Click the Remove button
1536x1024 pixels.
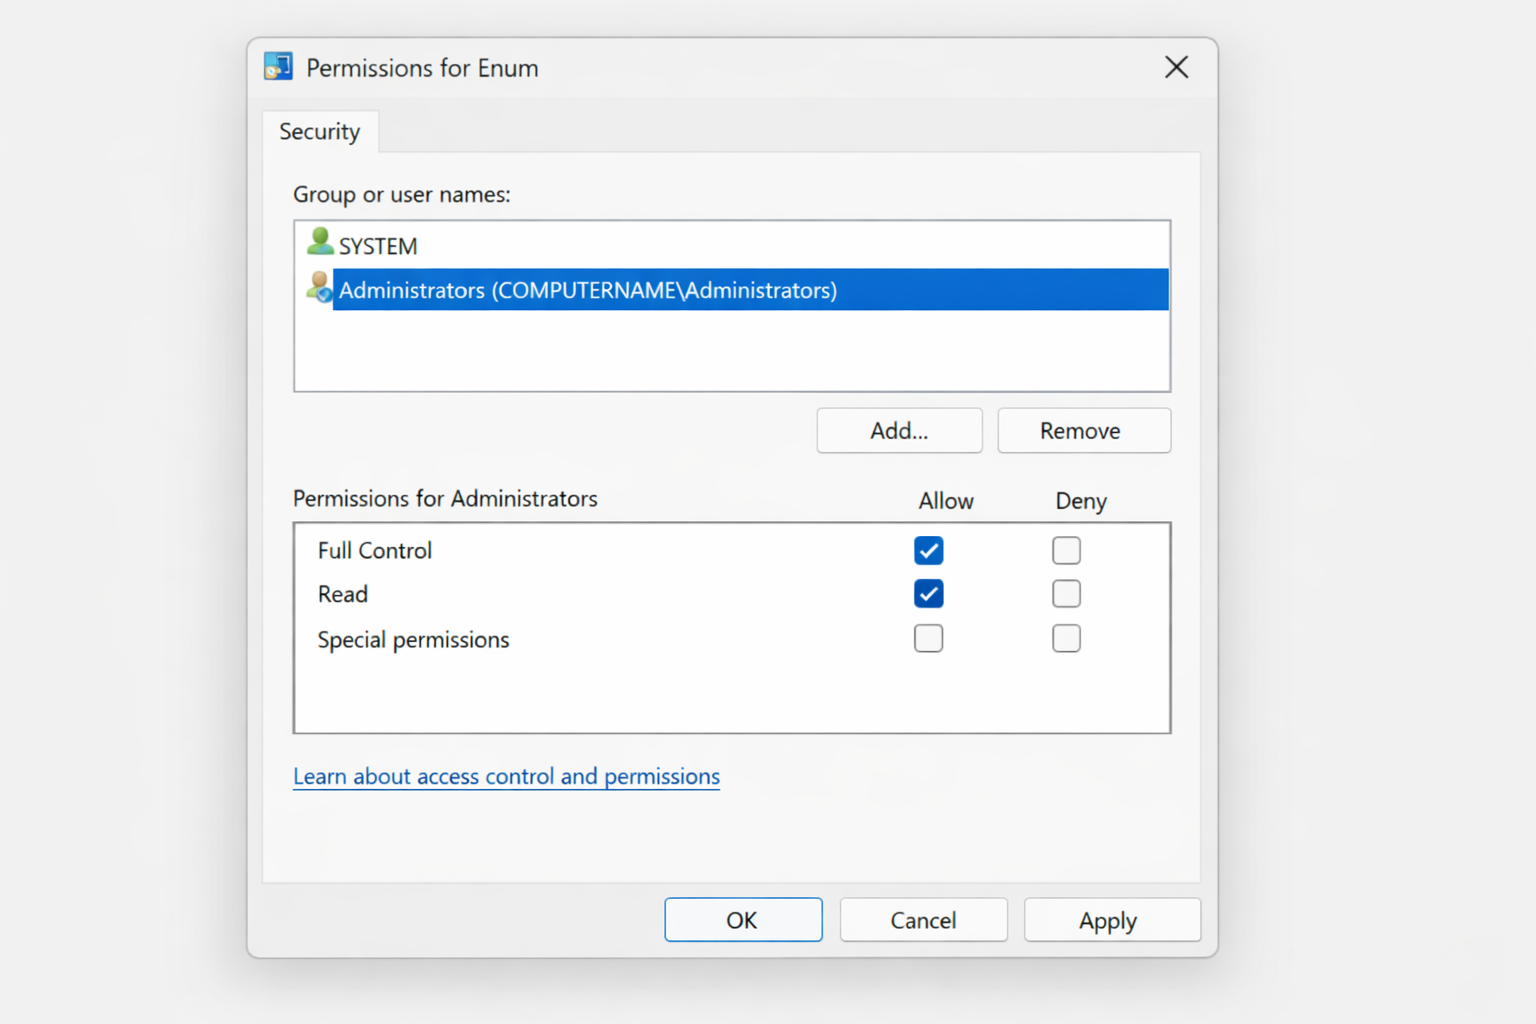pos(1083,430)
